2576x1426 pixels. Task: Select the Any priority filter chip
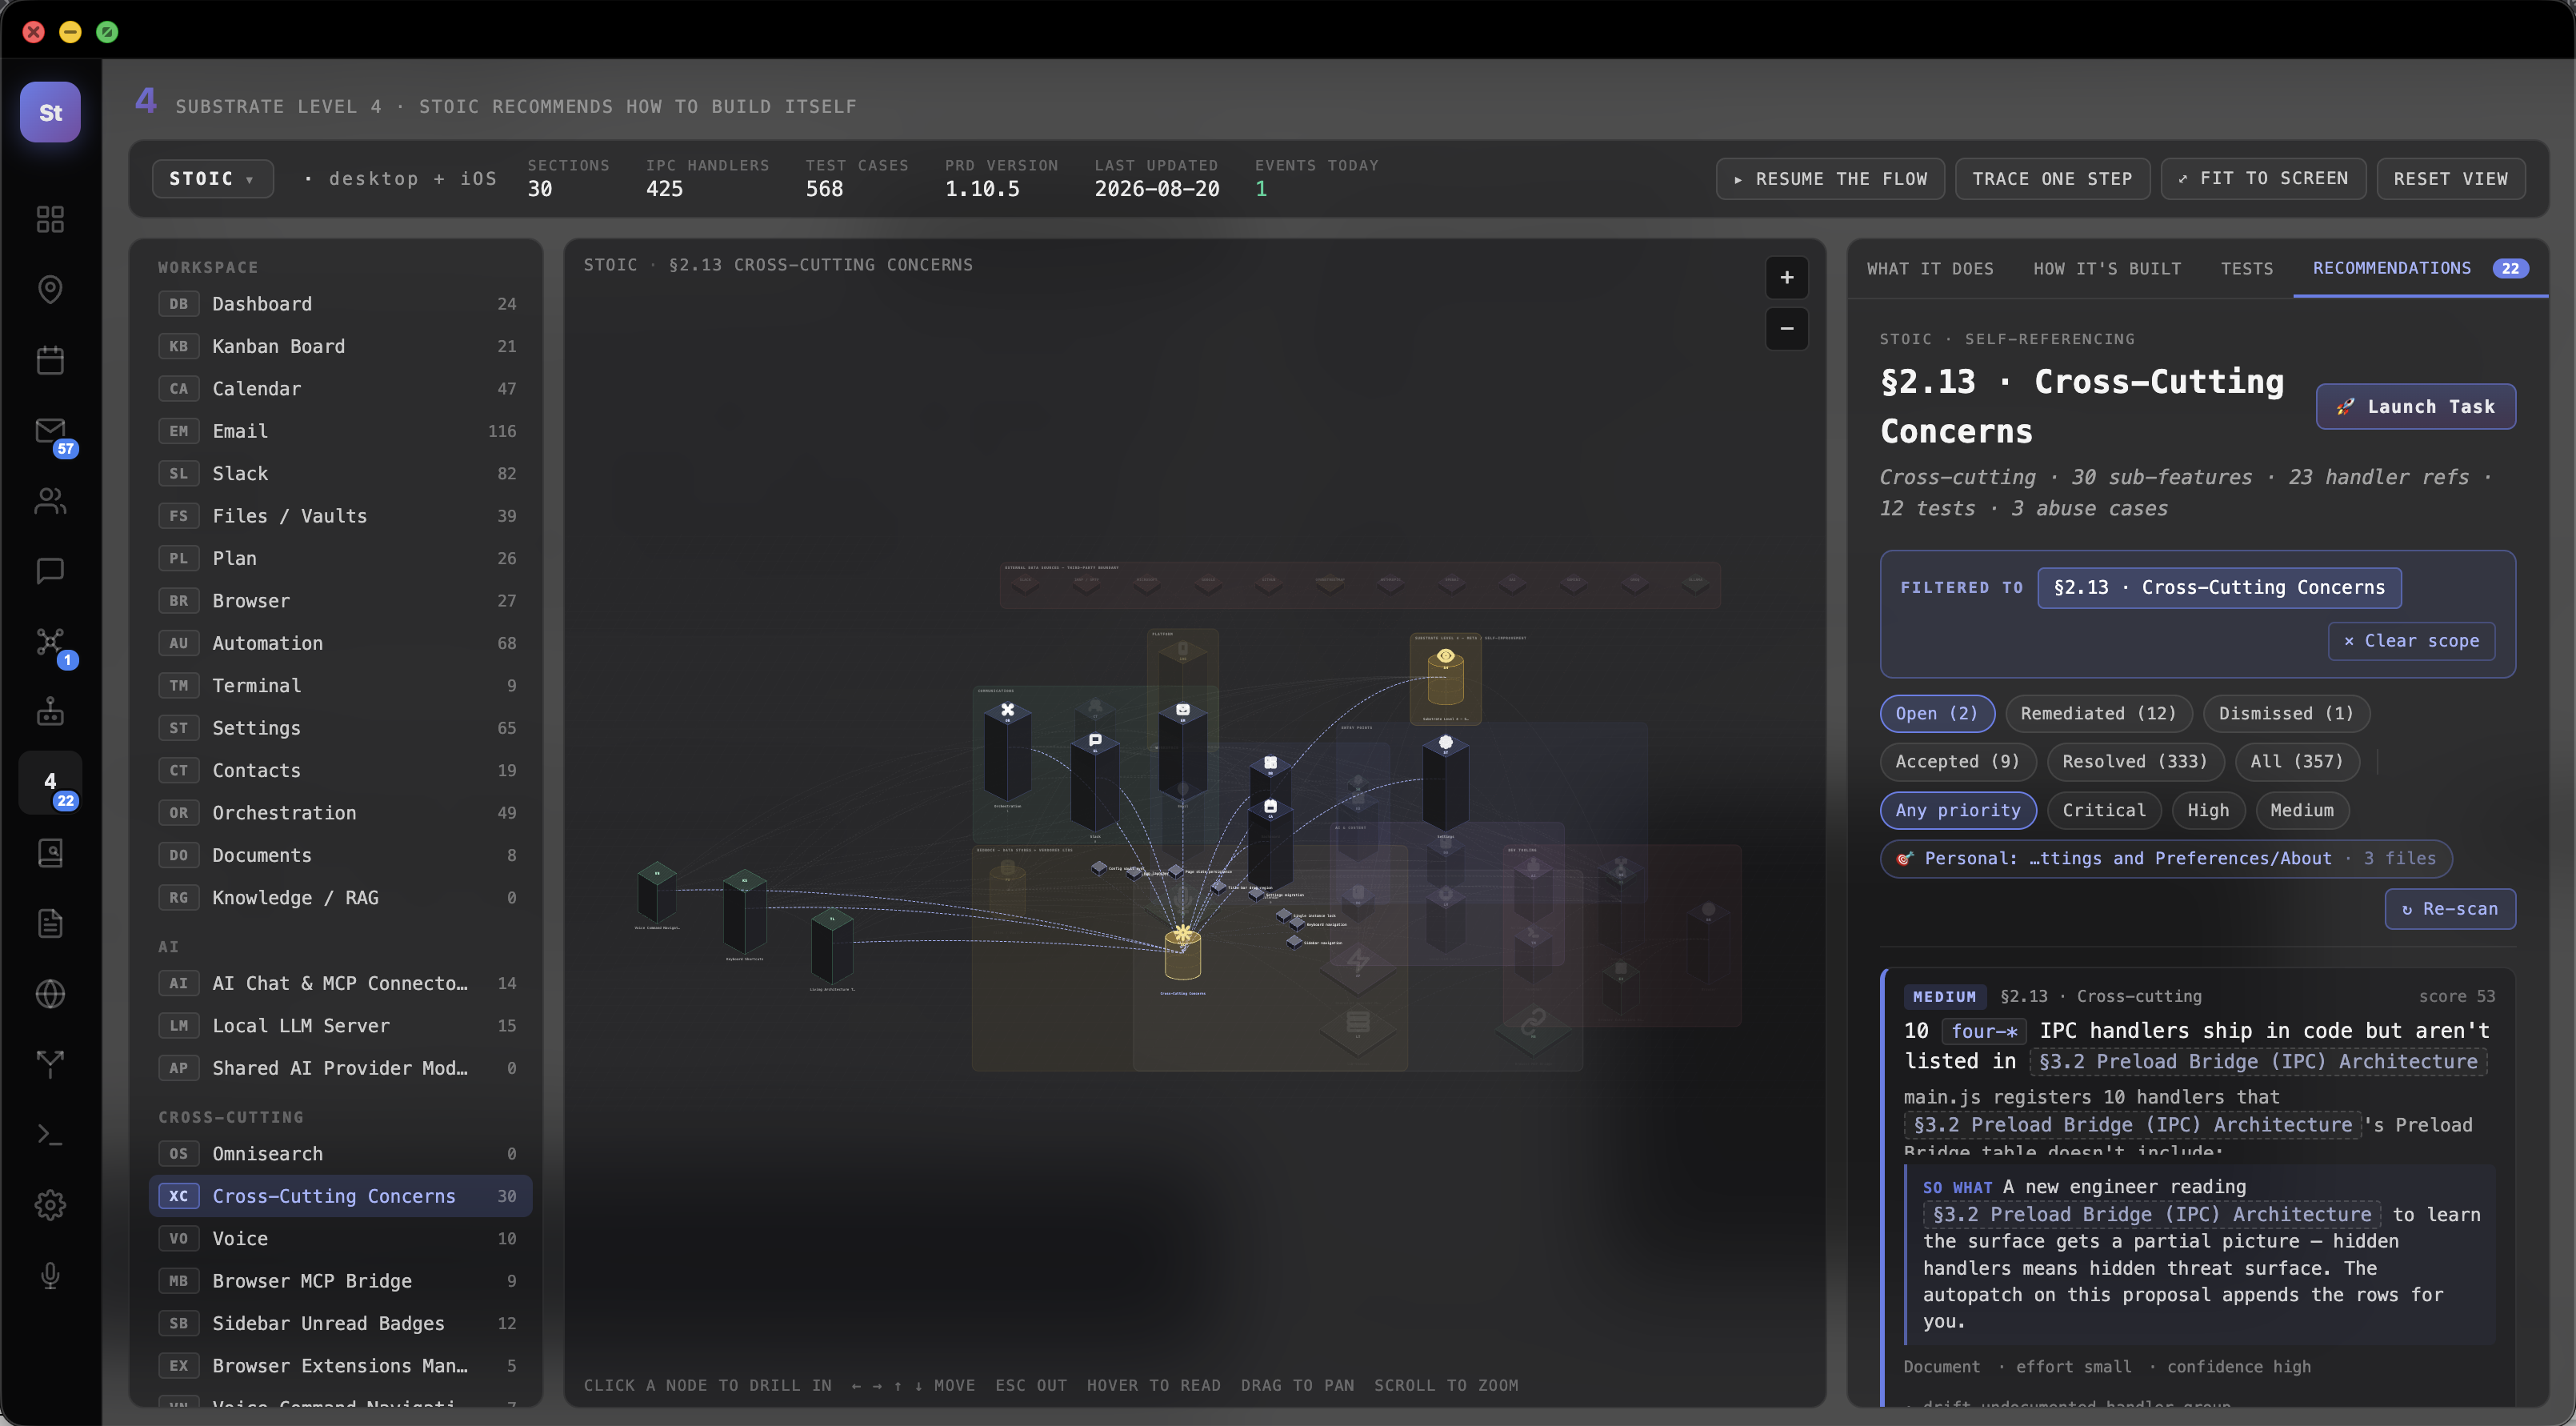click(x=1958, y=810)
